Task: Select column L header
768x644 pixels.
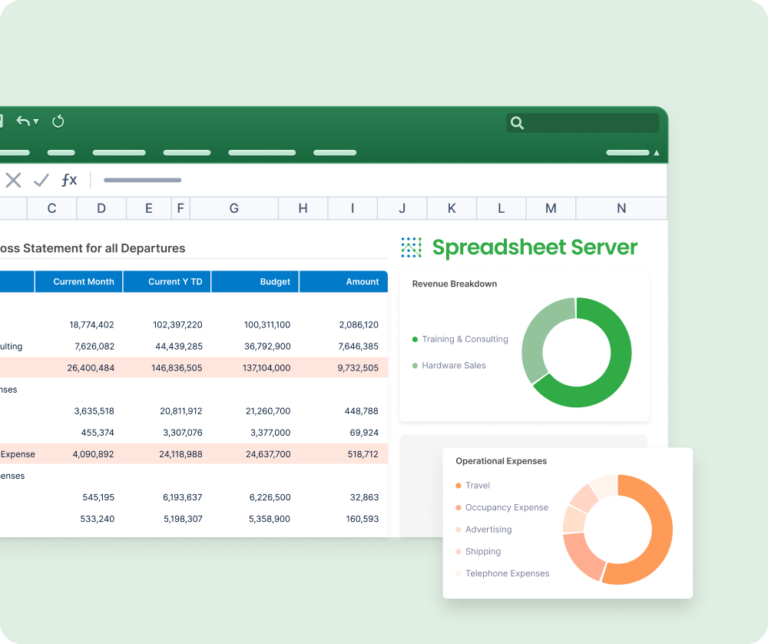Action: (x=501, y=208)
